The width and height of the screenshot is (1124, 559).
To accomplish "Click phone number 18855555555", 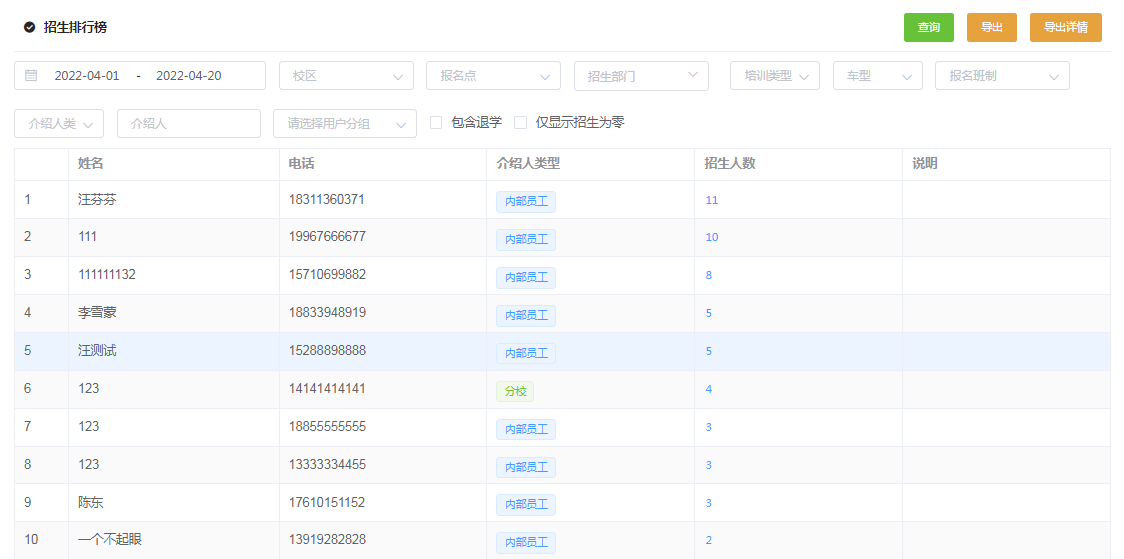I will 327,426.
